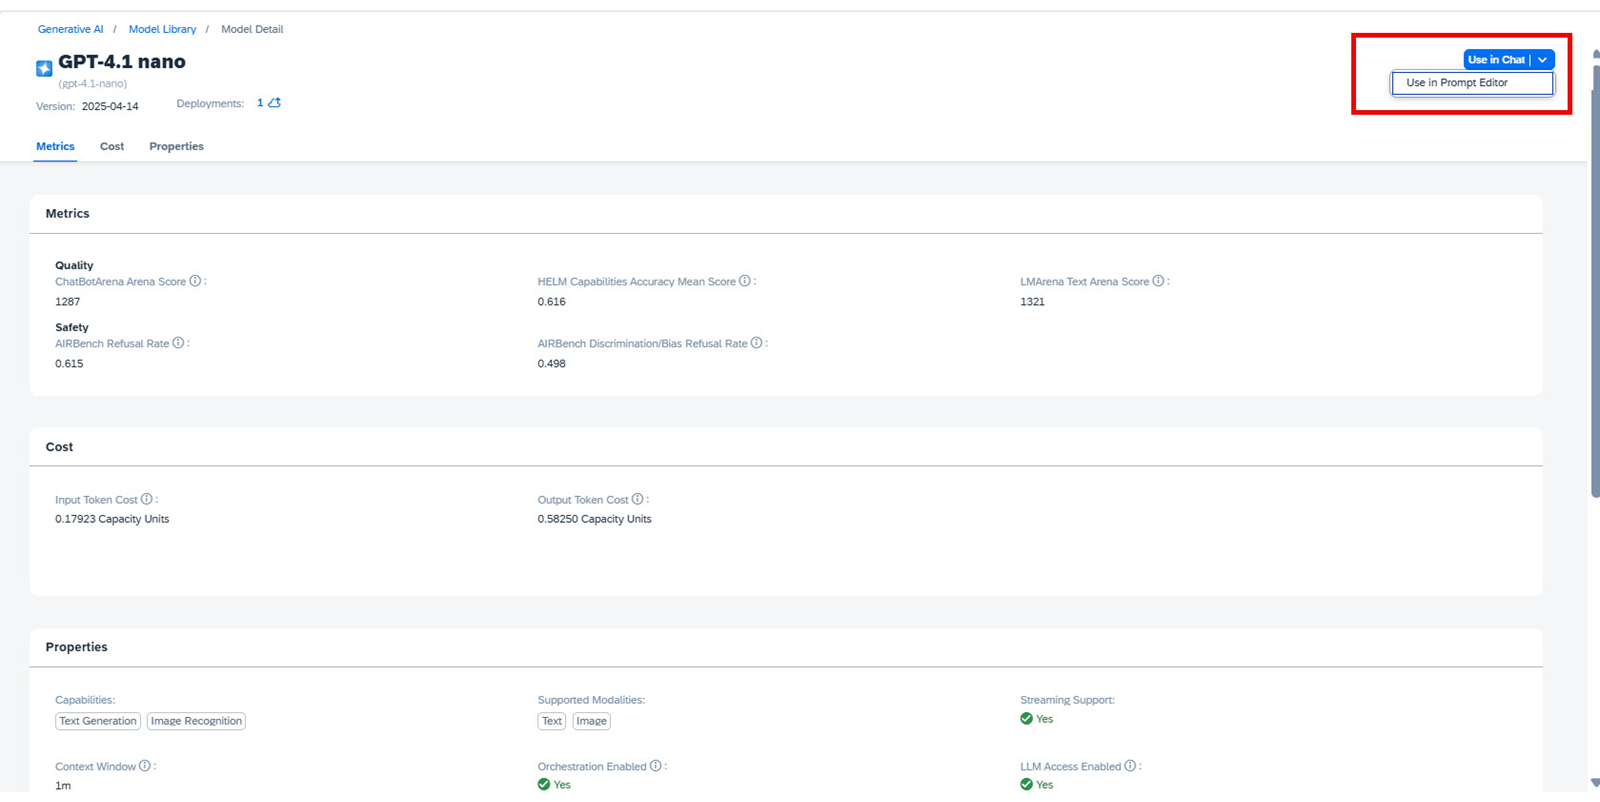Show info for Context Window
The image size is (1600, 802).
pyautogui.click(x=145, y=766)
